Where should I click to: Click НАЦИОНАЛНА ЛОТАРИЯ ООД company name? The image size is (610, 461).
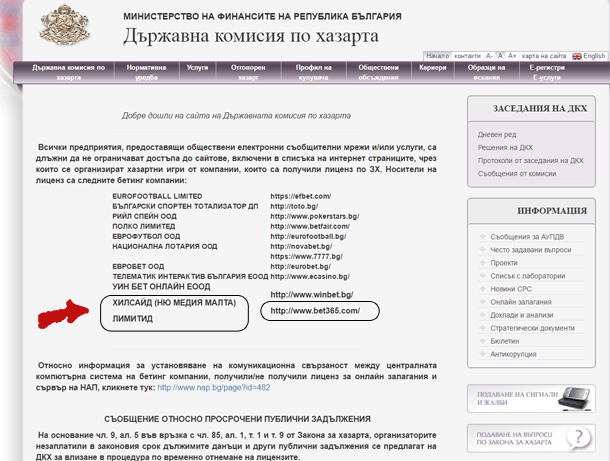(x=165, y=247)
